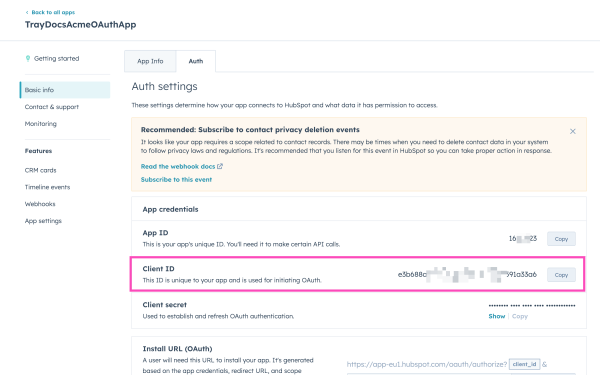Switch to the App Info tab
Viewport: 600px width, 375px height.
pos(150,61)
